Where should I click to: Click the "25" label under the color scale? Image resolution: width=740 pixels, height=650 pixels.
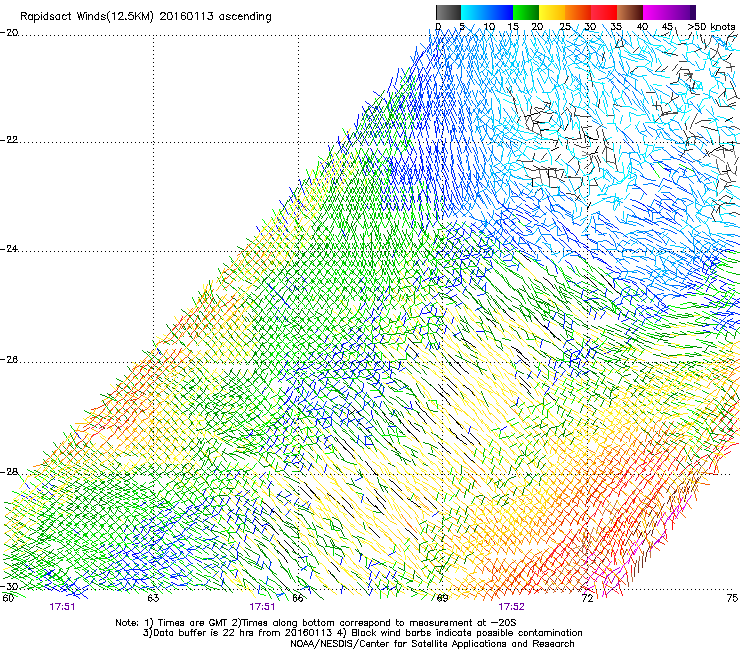565,26
